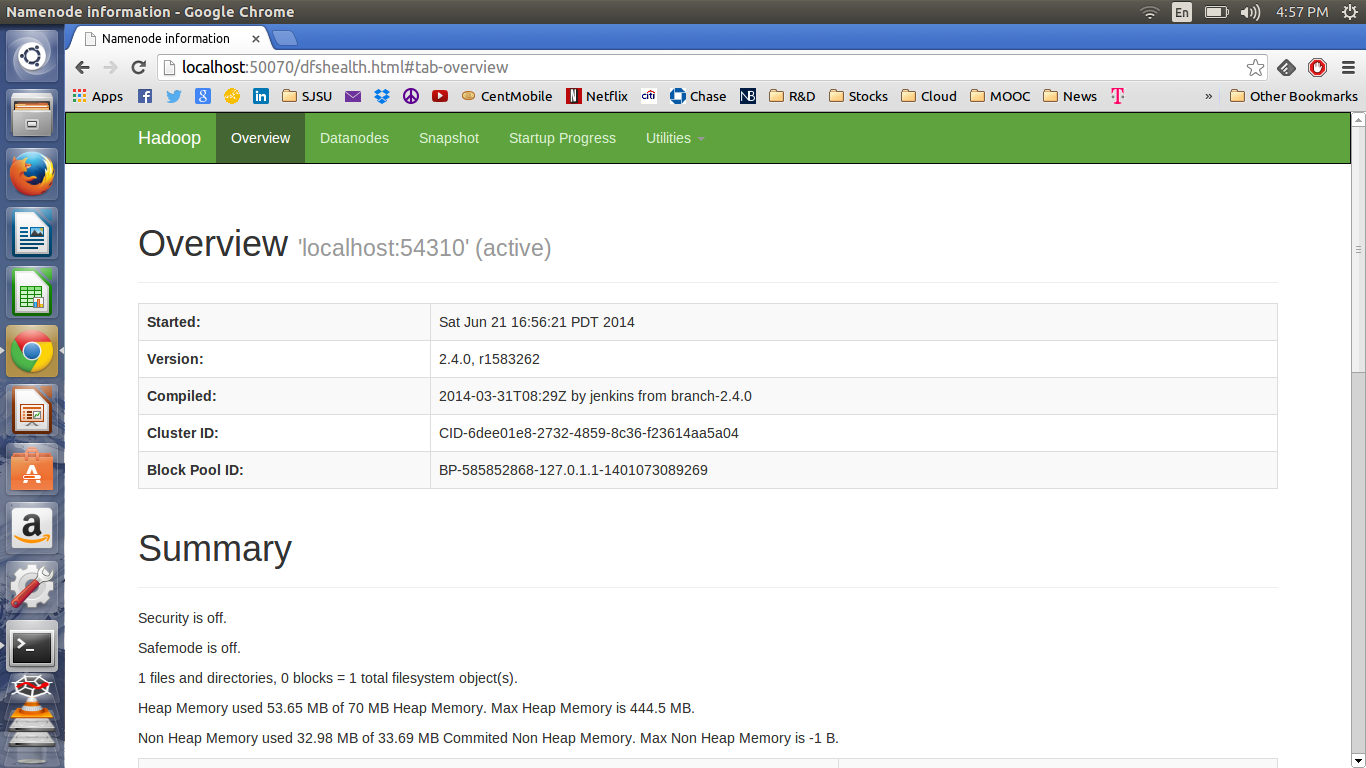Open the T-Mobile bookmark icon
Viewport: 1366px width, 768px height.
coord(1118,96)
